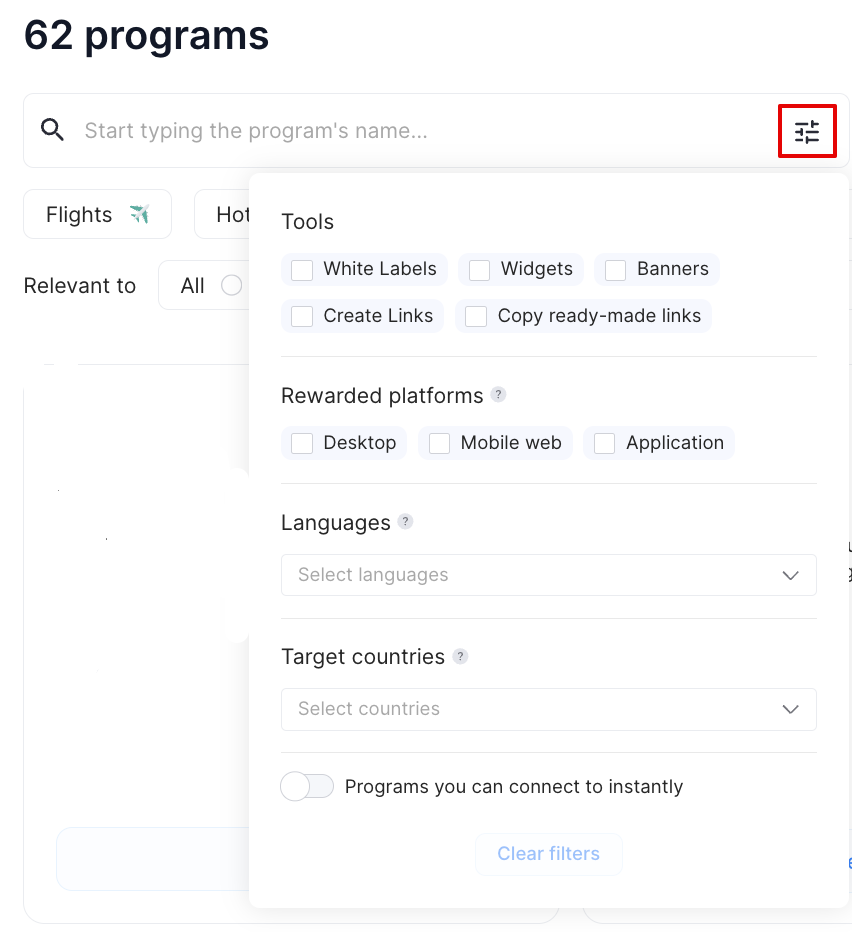Tick the Mobile web checkbox
The height and width of the screenshot is (932, 852).
(x=440, y=444)
